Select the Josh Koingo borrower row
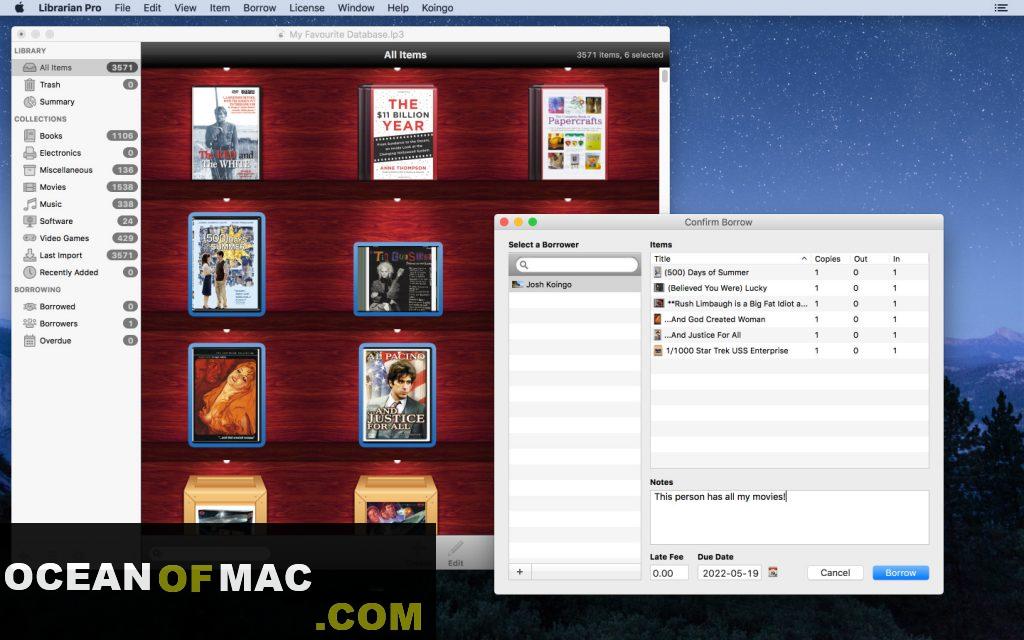 pos(575,284)
